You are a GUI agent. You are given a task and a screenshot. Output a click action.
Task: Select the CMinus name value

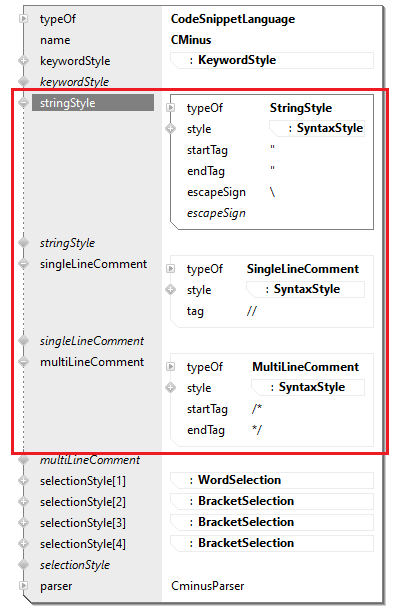[x=191, y=40]
